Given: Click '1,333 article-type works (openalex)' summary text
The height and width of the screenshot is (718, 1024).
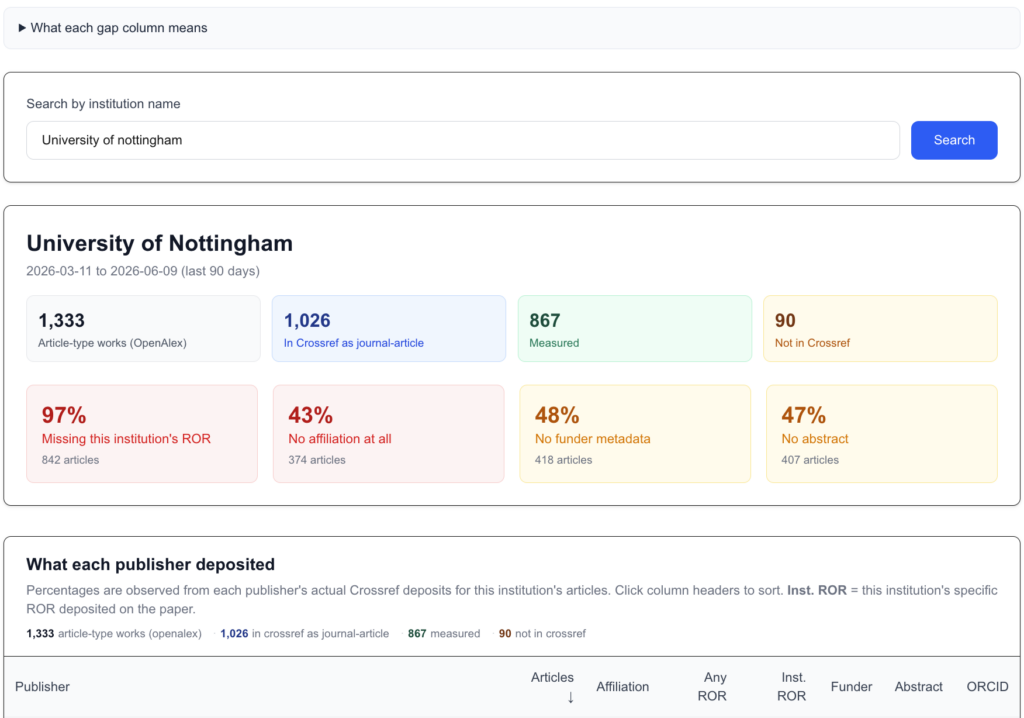Looking at the screenshot, I should tap(114, 634).
